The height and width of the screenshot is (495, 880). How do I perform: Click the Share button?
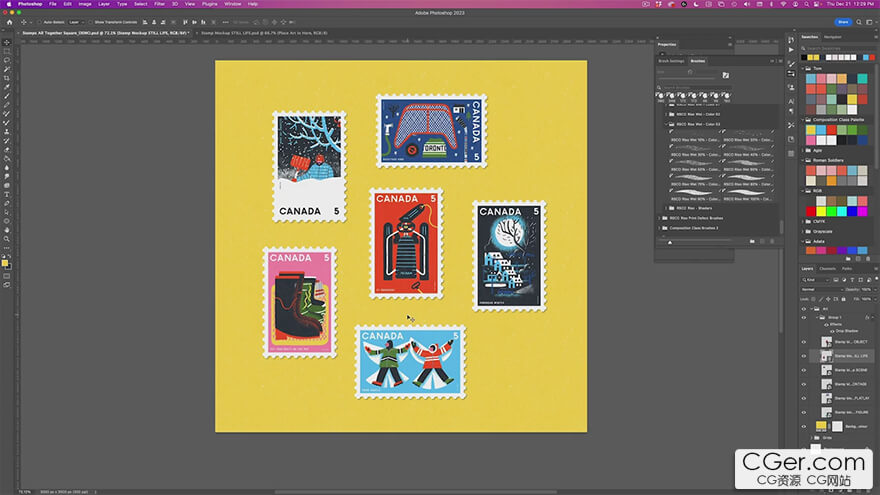click(x=843, y=22)
